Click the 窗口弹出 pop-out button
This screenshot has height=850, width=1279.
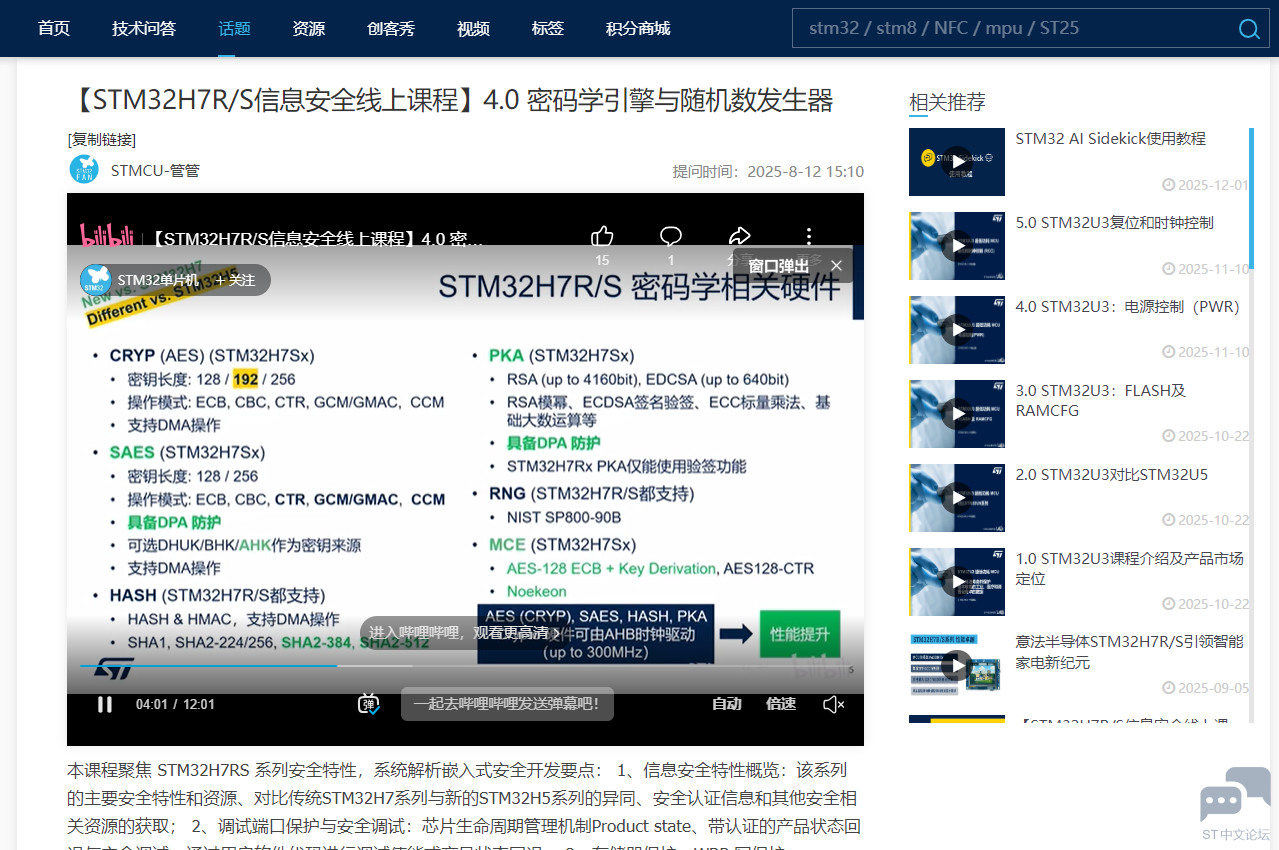coord(779,266)
